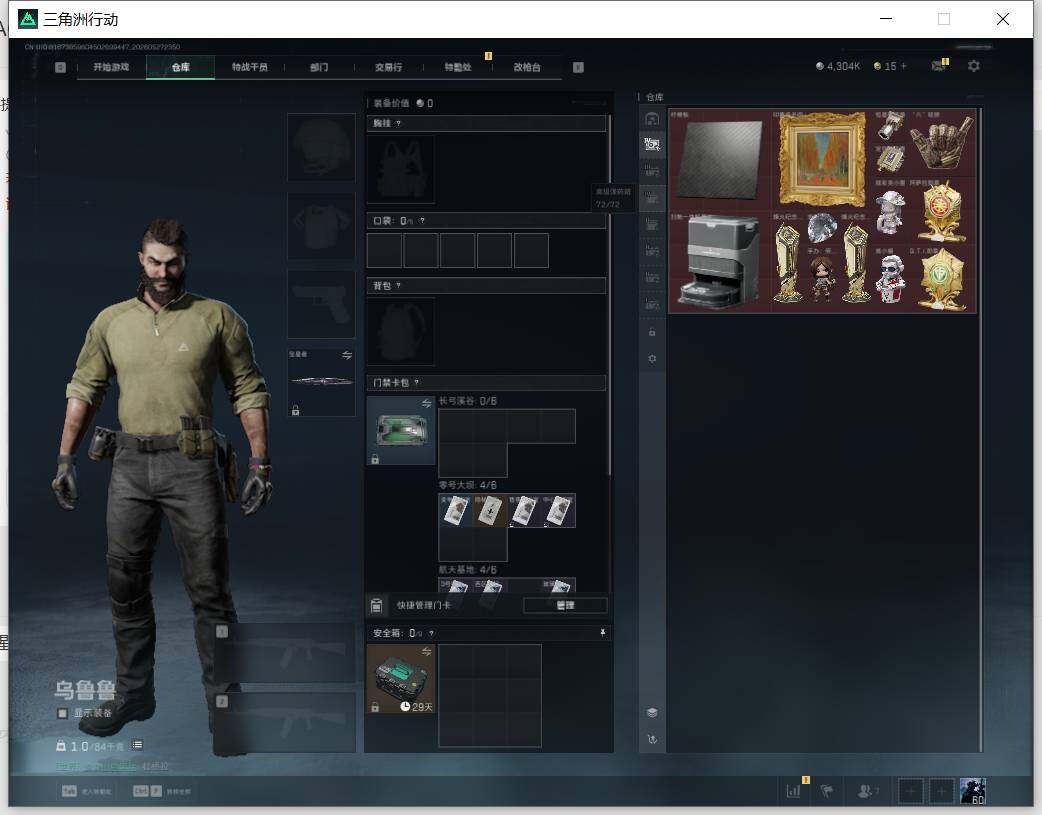Select the first warehouse container icon

point(652,119)
